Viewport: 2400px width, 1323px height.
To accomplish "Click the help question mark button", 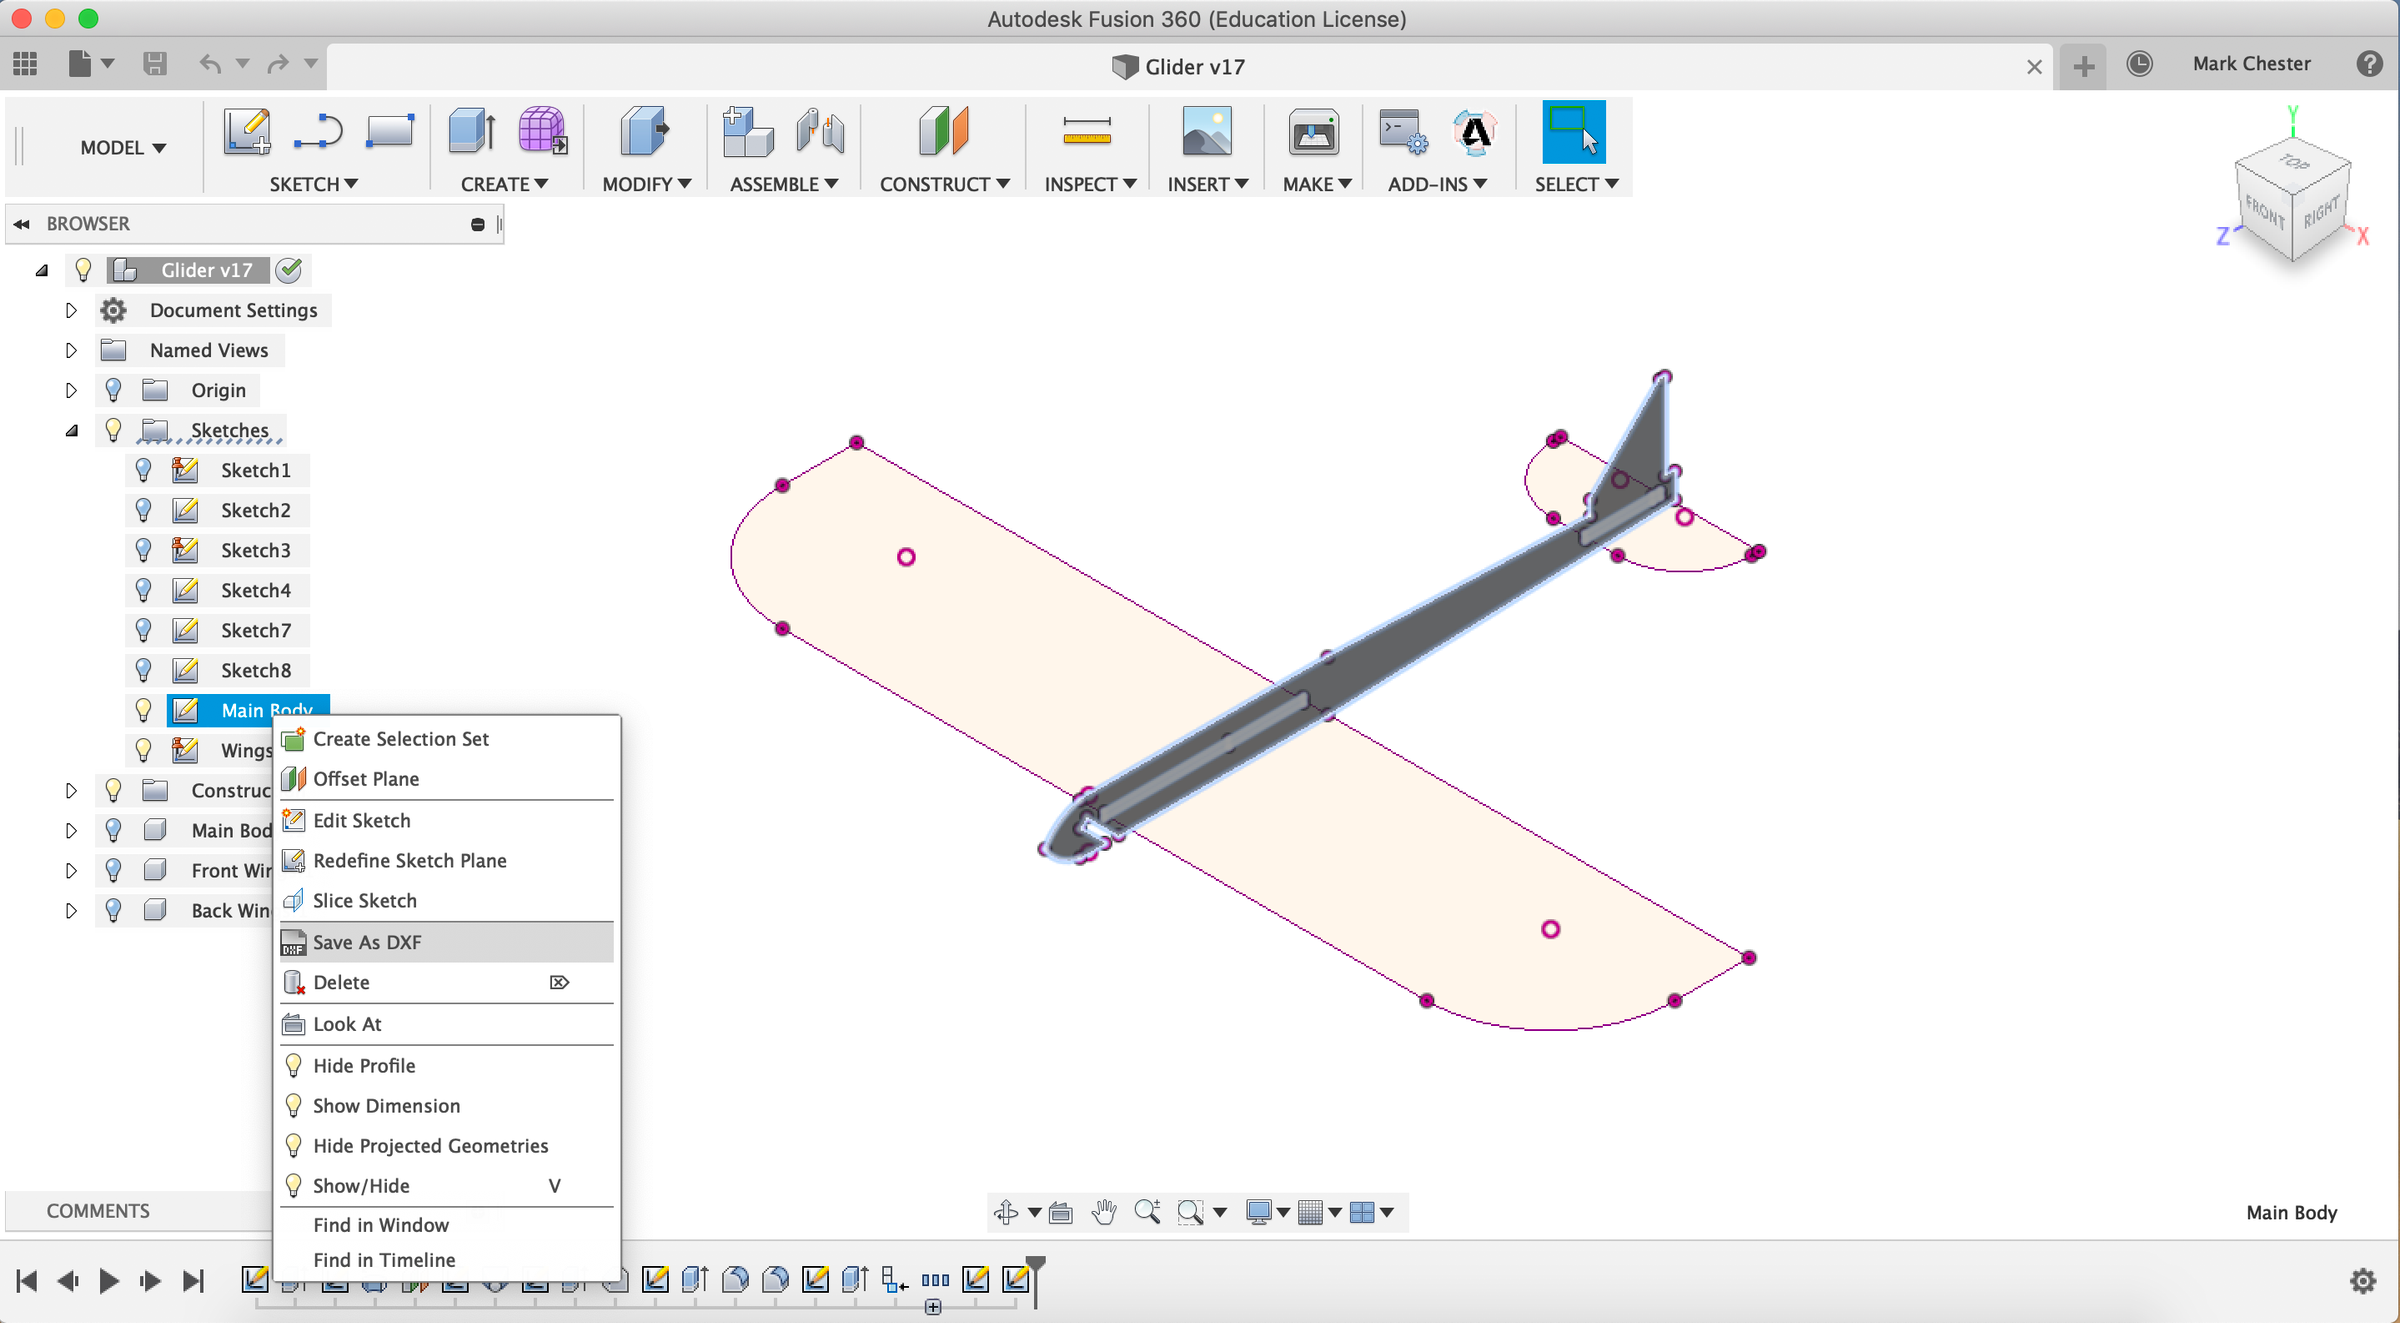I will pos(2370,64).
